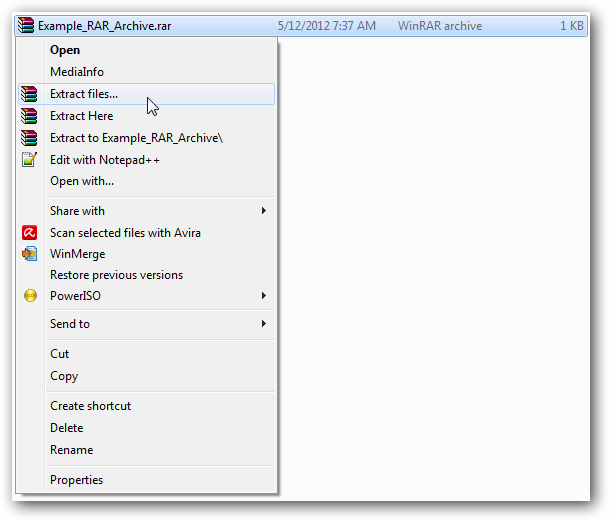Click the RAR file icon in file list
Screen dimensions: 610x521
point(27,26)
